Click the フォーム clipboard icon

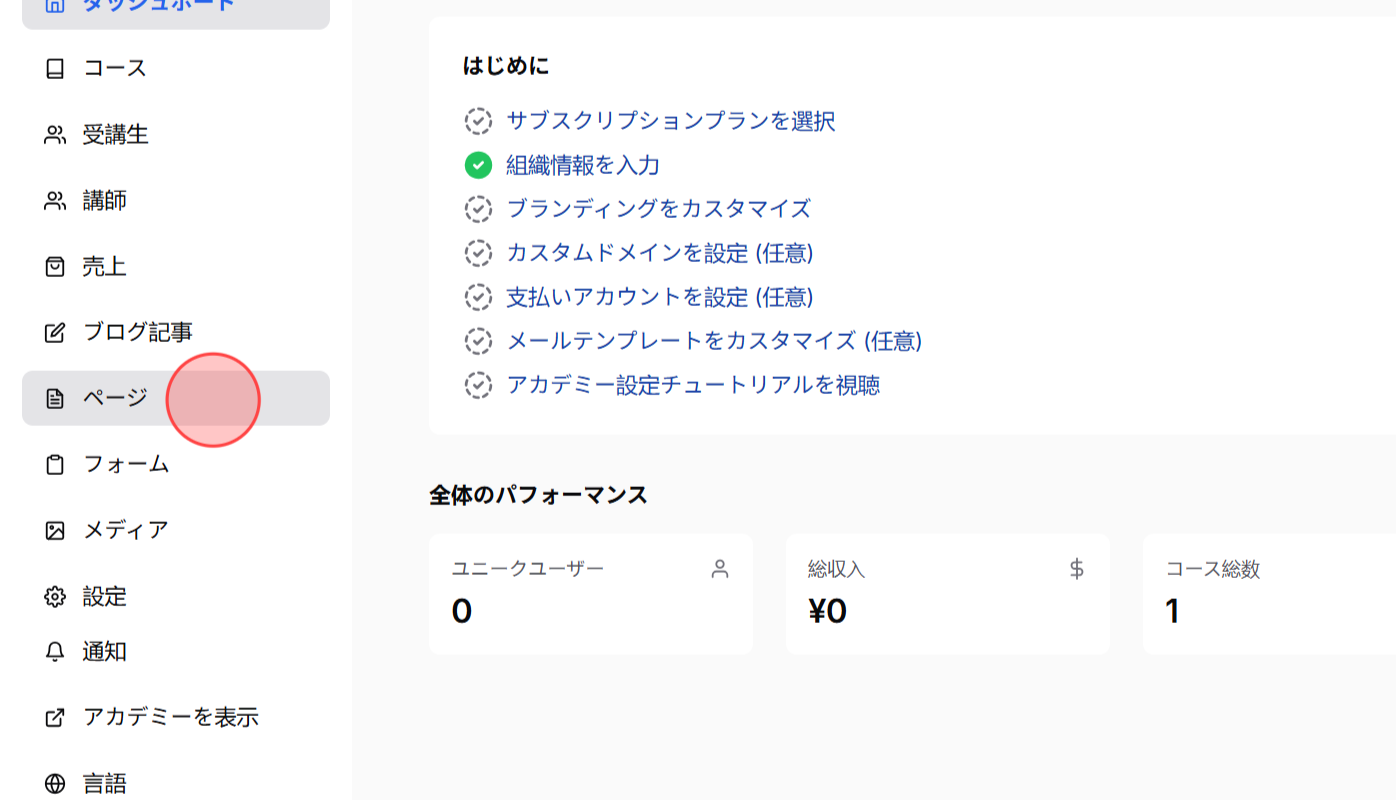coord(55,464)
